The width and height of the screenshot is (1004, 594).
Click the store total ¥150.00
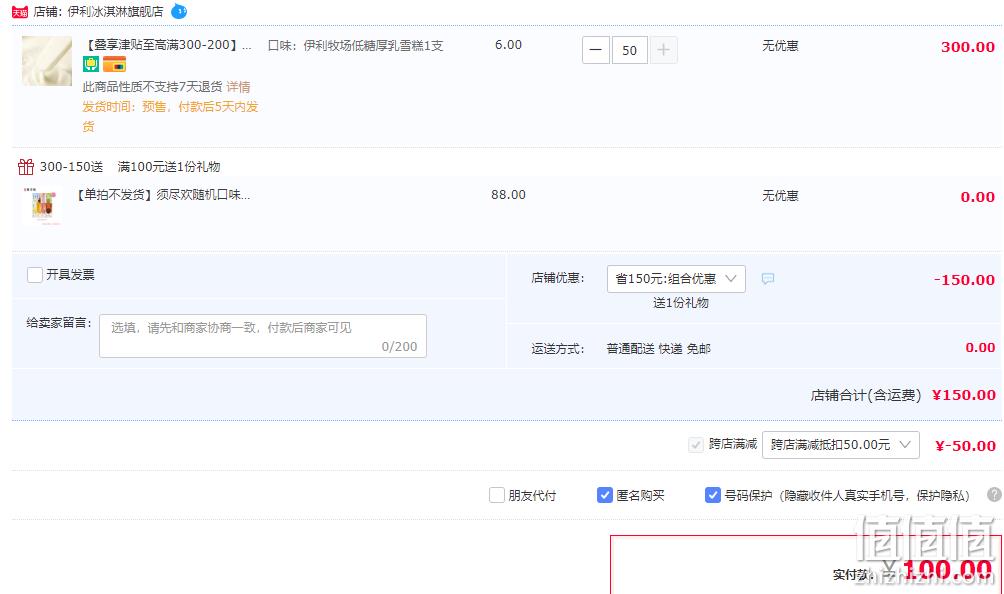[x=964, y=396]
